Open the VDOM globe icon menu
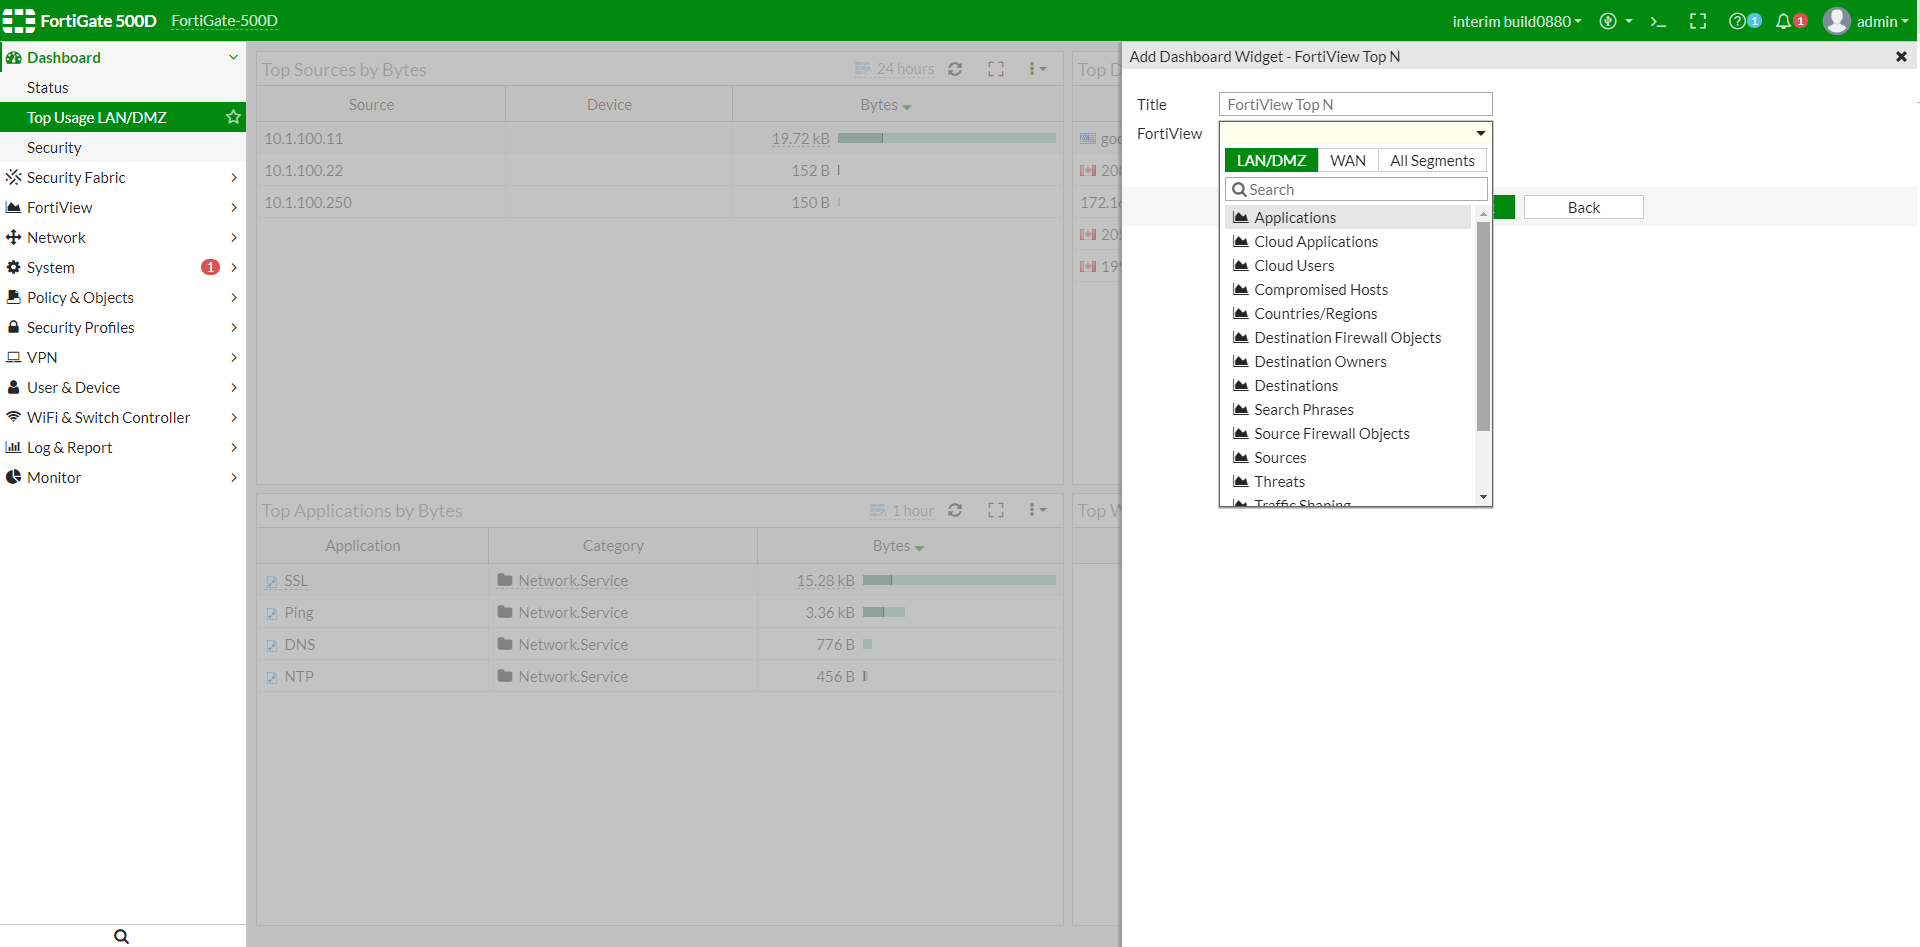The height and width of the screenshot is (947, 1920). pyautogui.click(x=1615, y=21)
